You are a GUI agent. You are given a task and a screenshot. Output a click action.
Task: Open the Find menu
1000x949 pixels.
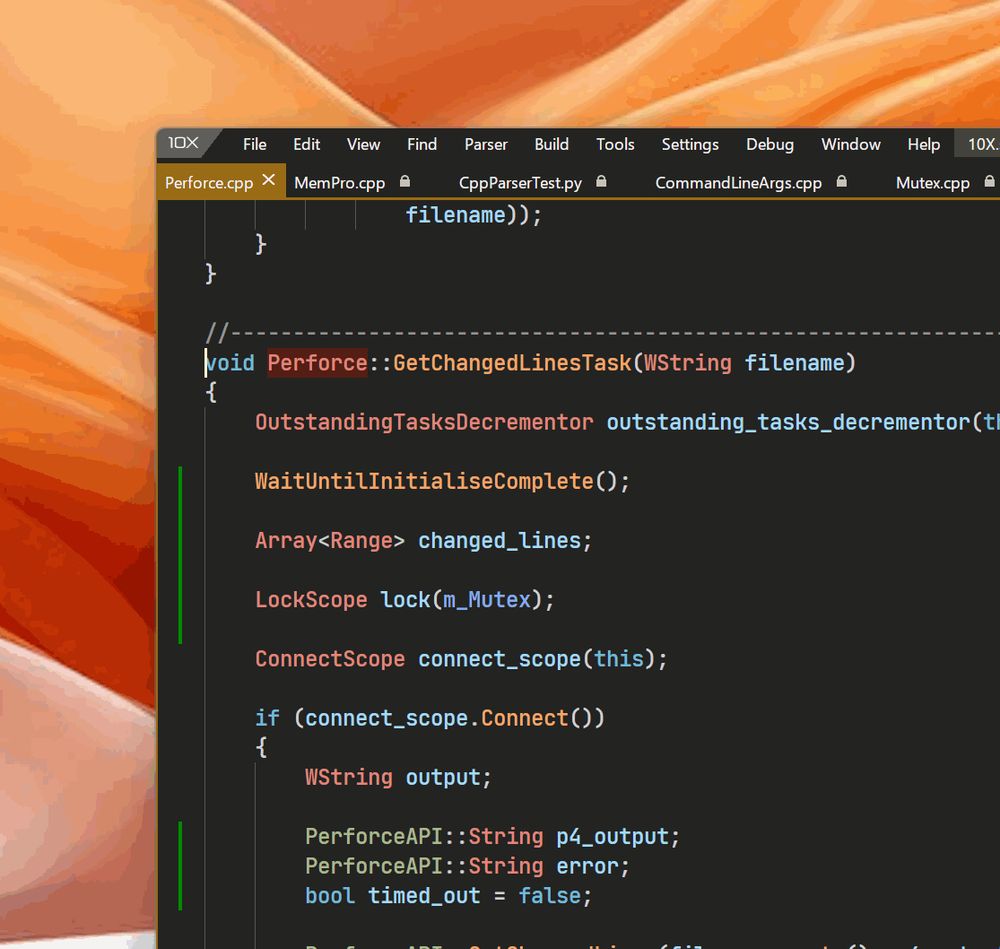click(422, 144)
